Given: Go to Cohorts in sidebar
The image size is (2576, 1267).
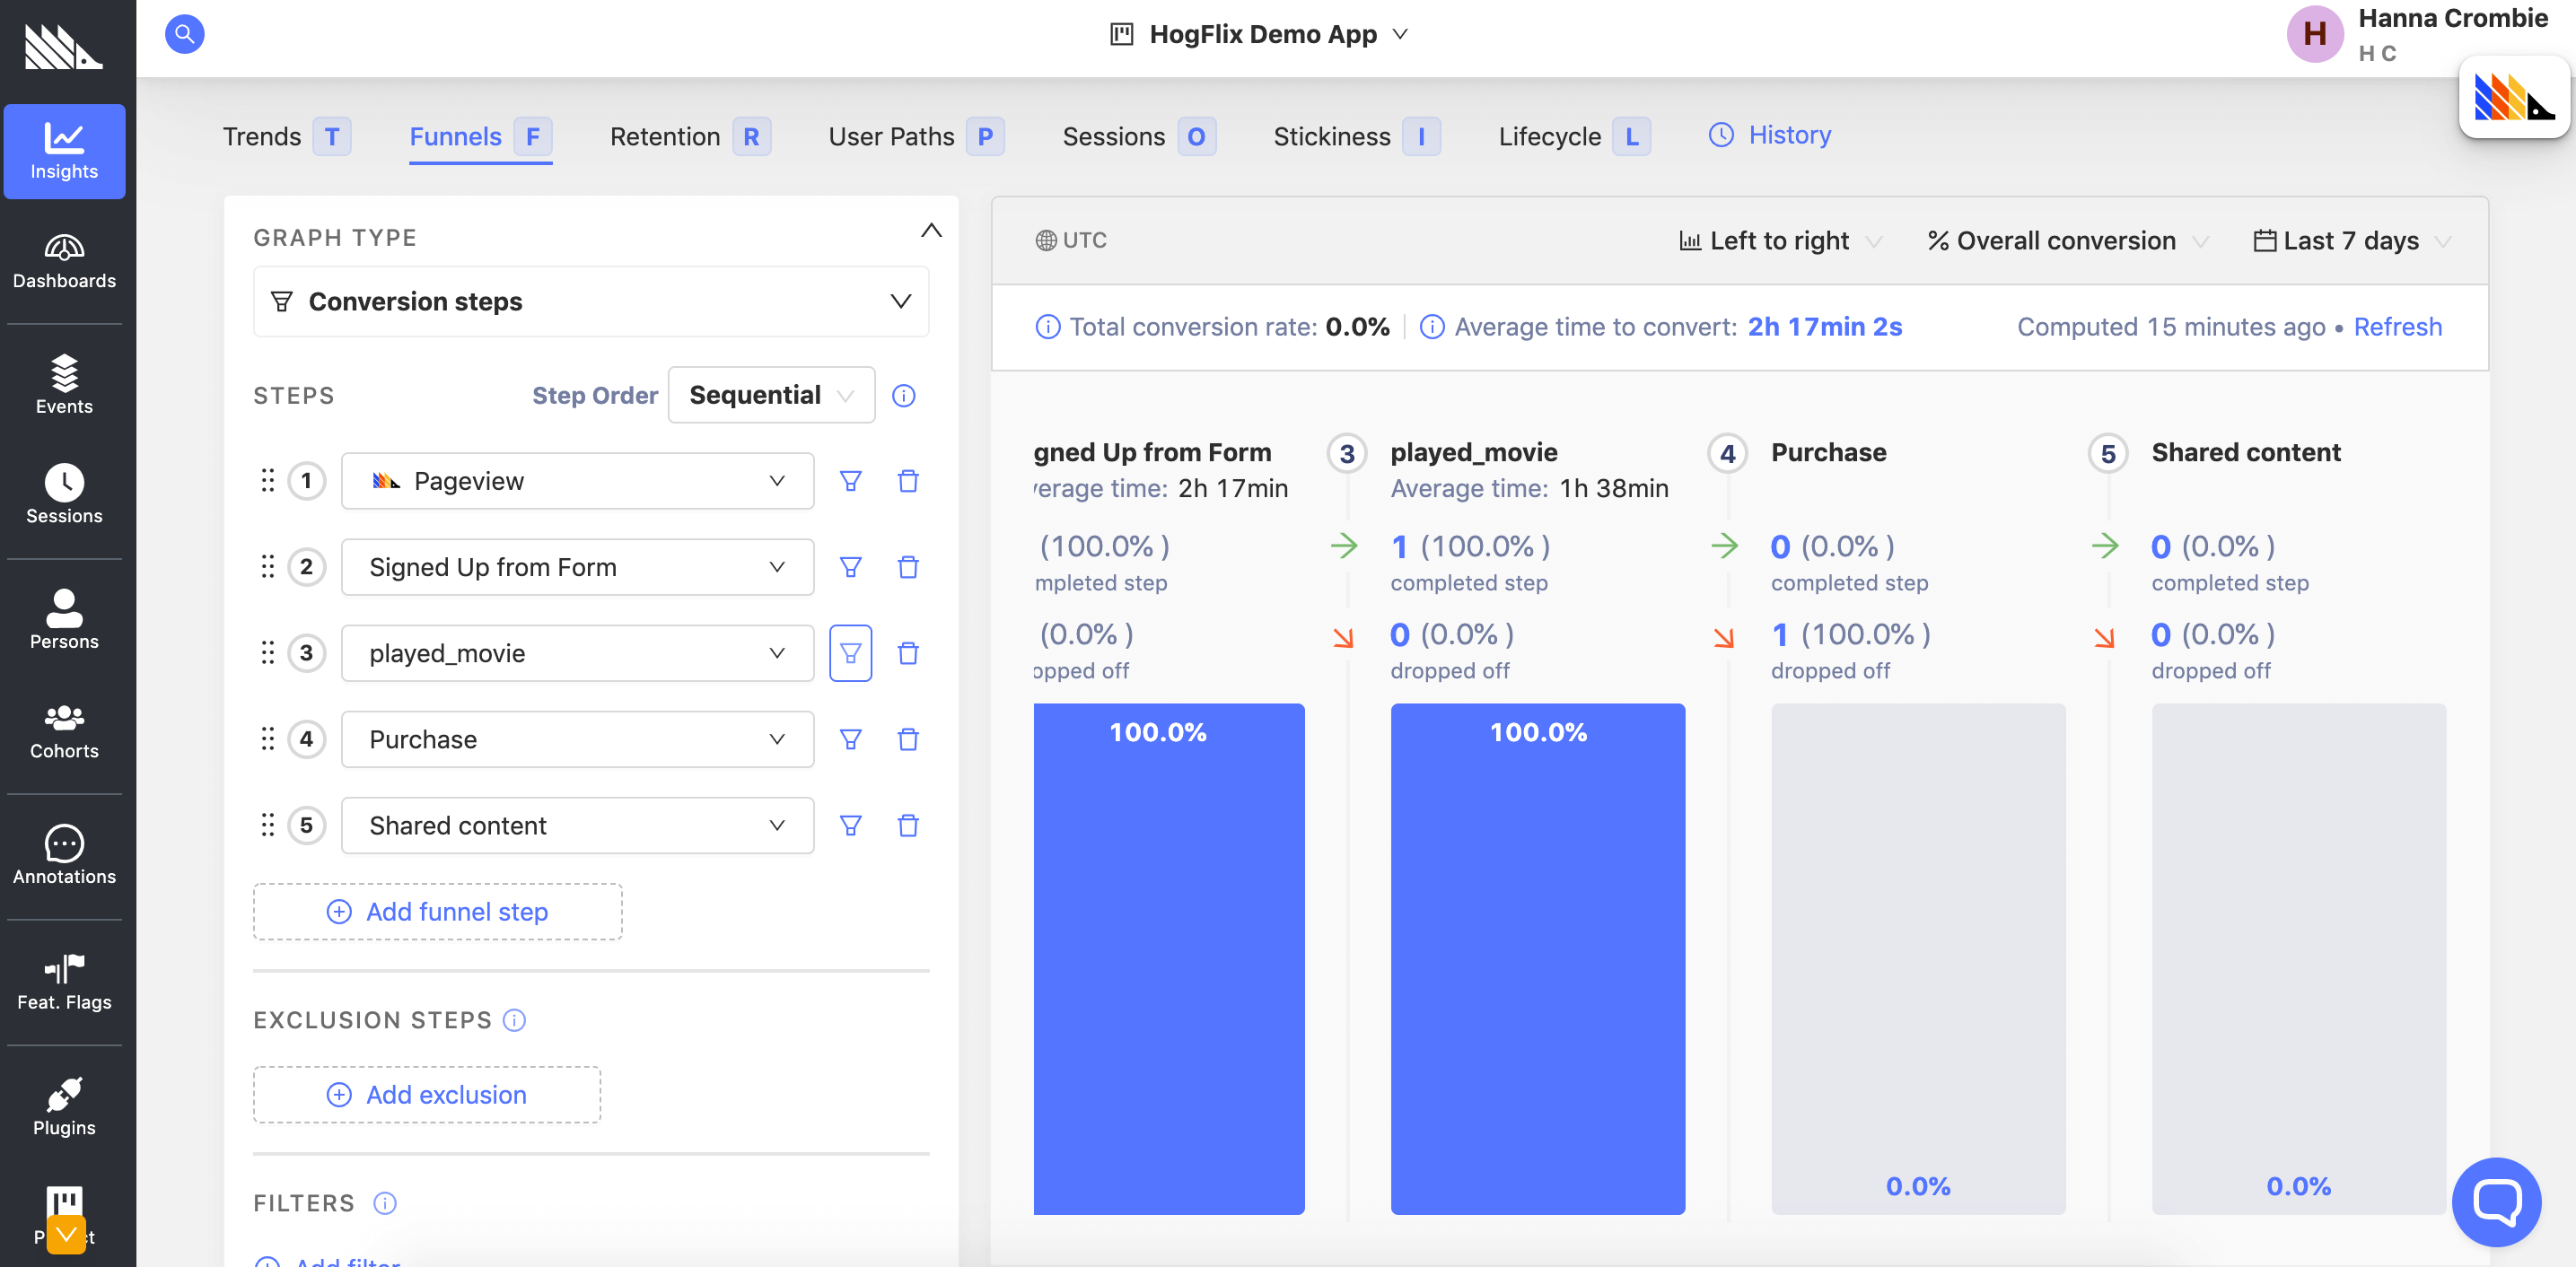Looking at the screenshot, I should (x=64, y=731).
